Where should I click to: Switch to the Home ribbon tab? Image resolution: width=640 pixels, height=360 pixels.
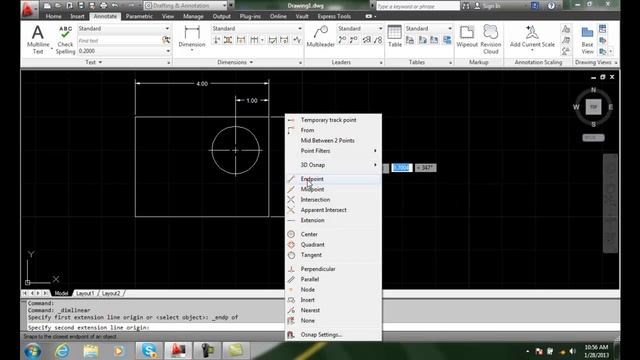point(53,16)
